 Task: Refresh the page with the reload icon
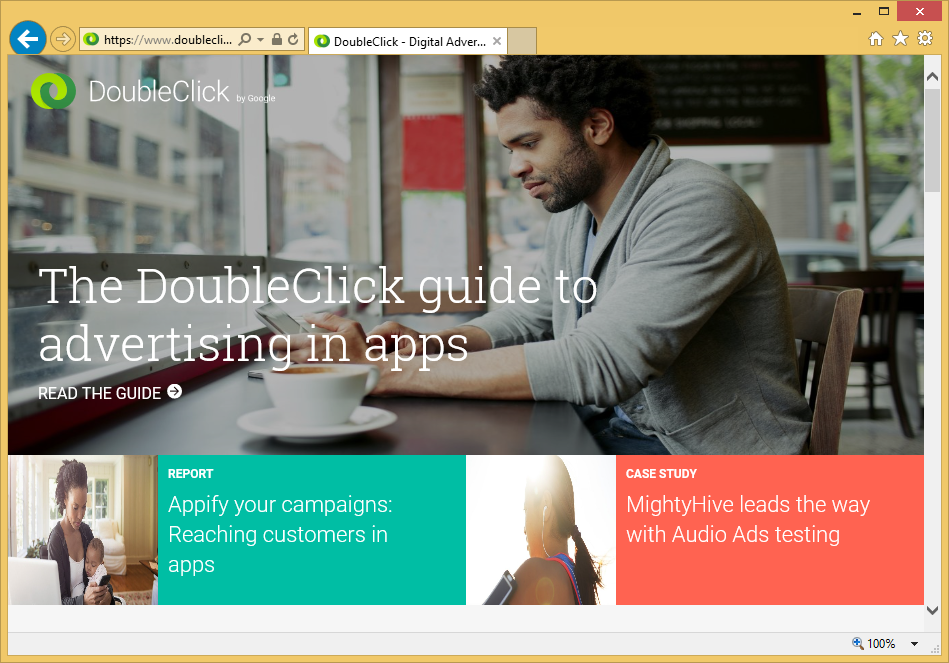click(x=293, y=40)
